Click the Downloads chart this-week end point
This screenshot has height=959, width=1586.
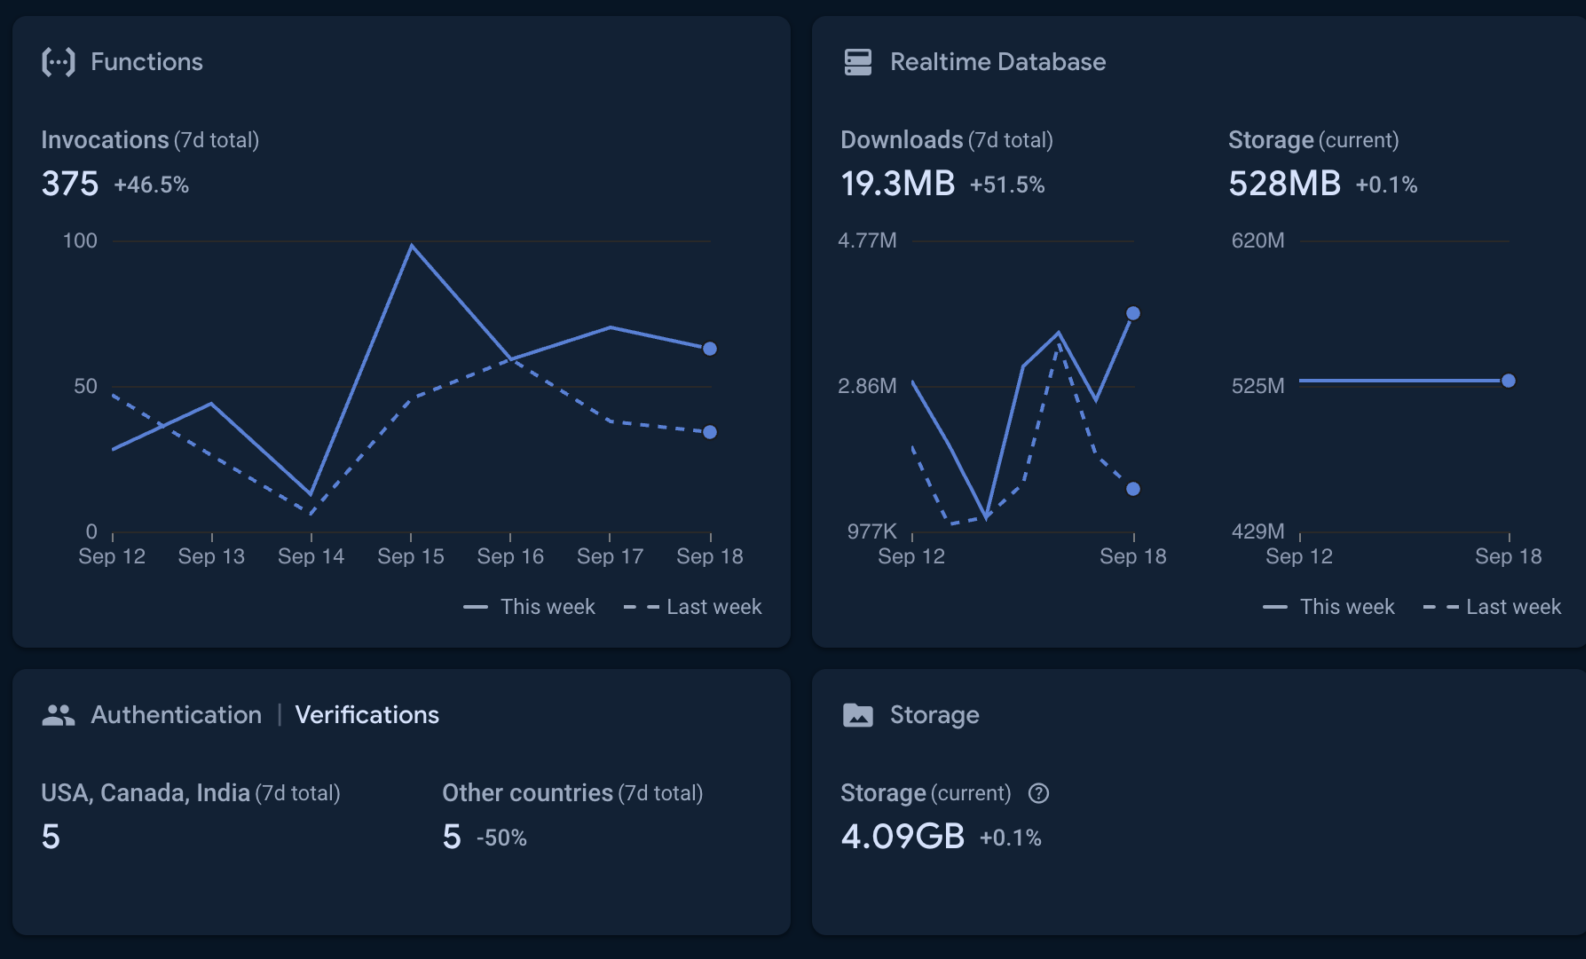1133,313
